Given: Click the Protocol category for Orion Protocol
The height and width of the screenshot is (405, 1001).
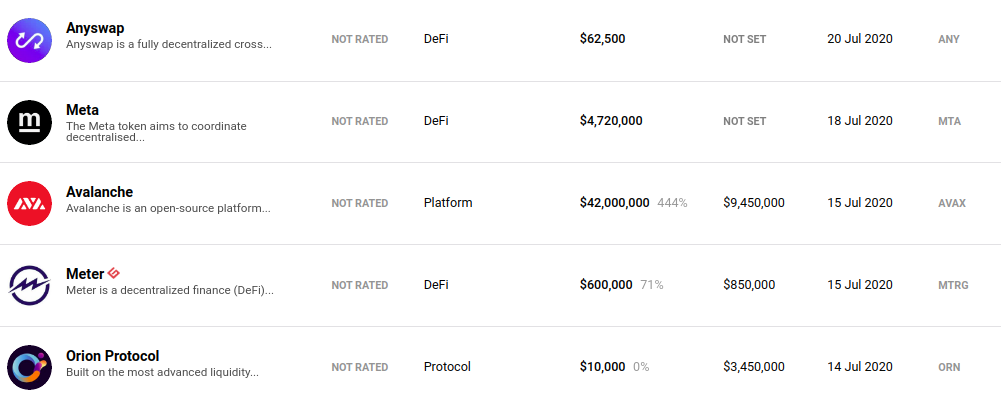Looking at the screenshot, I should [x=446, y=367].
